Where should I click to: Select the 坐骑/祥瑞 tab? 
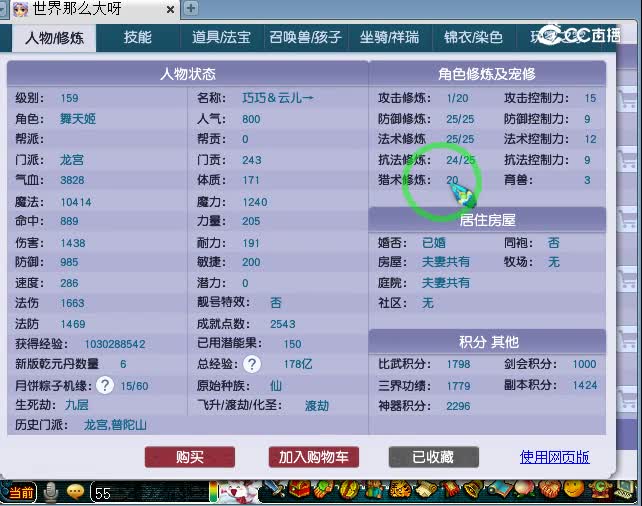[389, 38]
